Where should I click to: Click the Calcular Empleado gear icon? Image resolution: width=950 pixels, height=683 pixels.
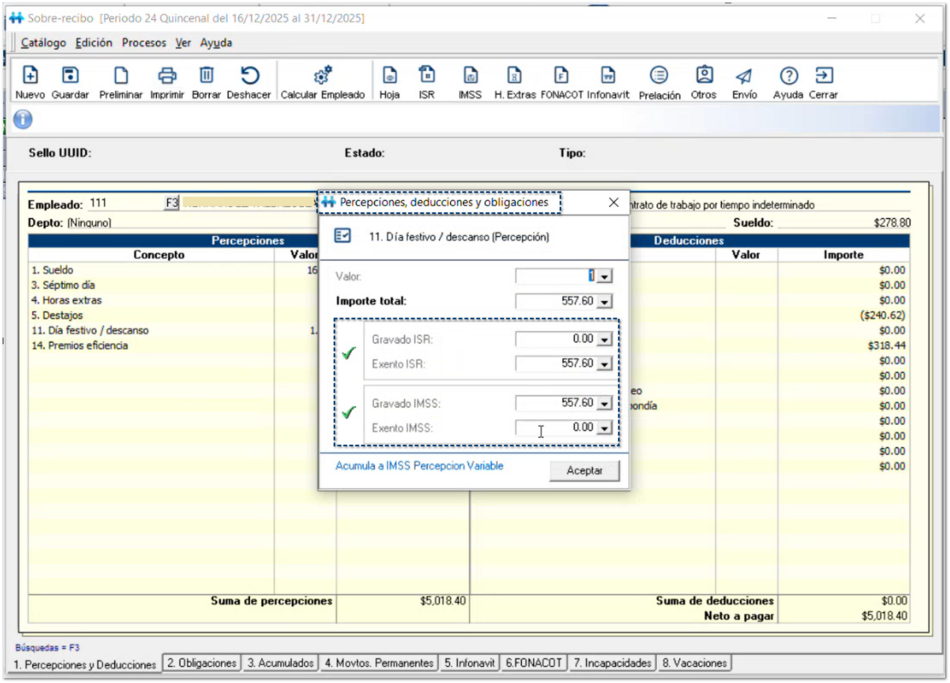click(x=322, y=76)
